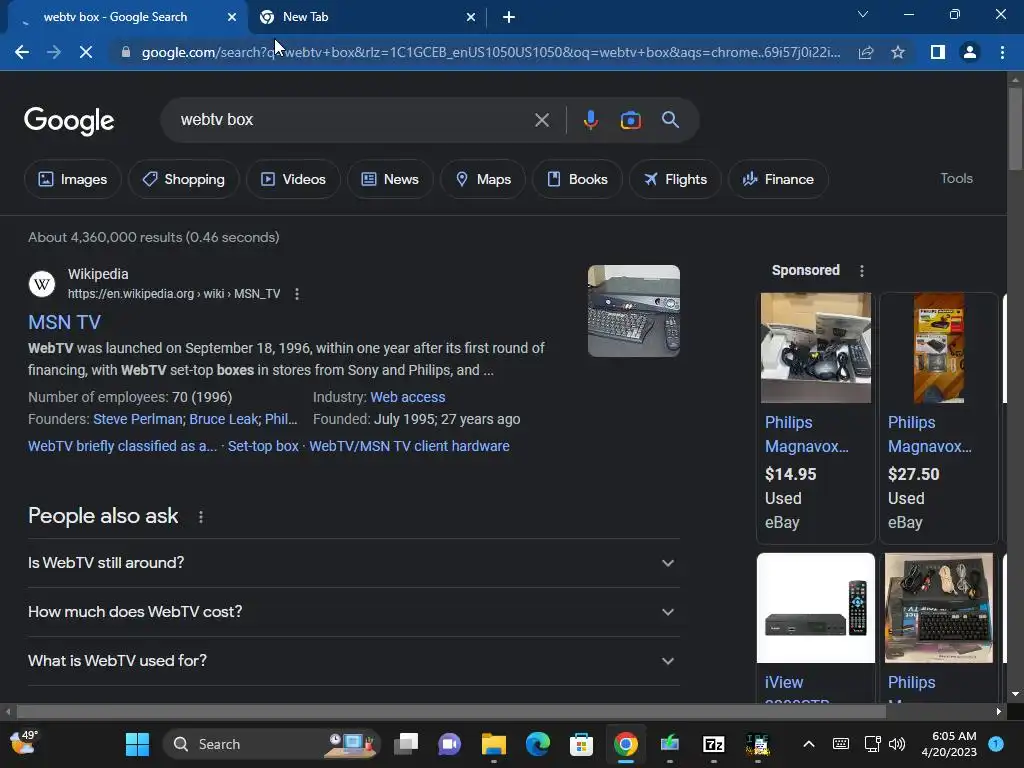Launch the chat app on the taskbar
1024x768 pixels.
point(449,744)
